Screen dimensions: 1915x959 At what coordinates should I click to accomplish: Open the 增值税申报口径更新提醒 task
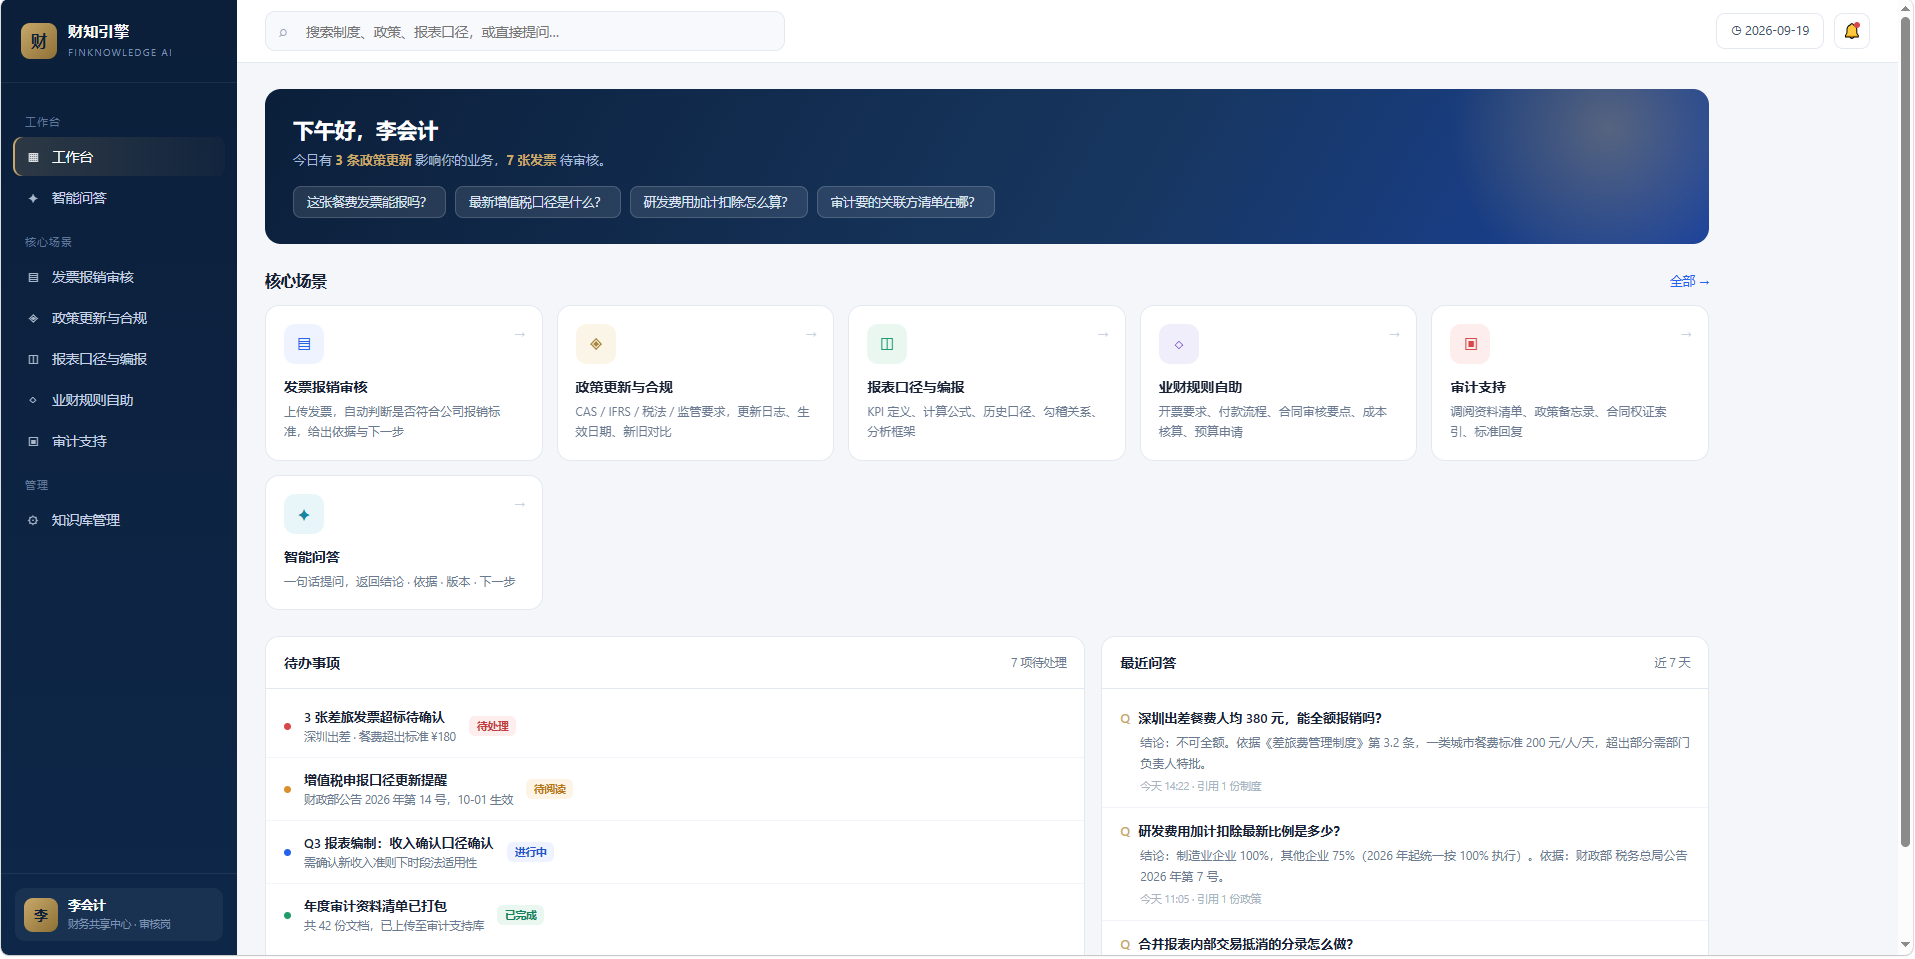[x=674, y=789]
